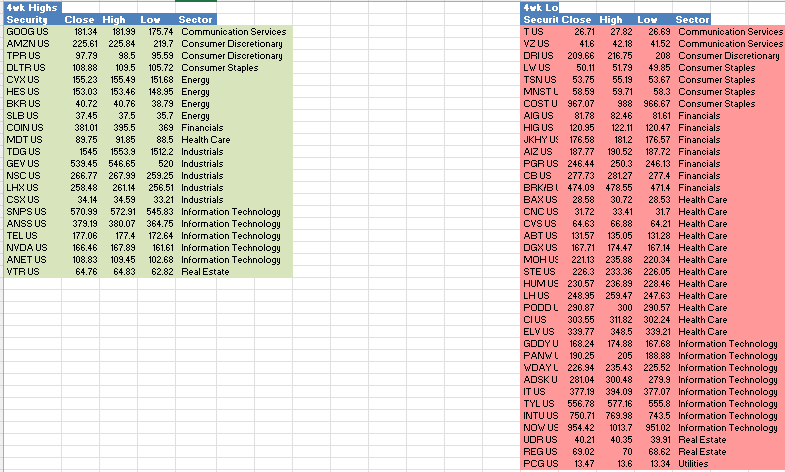
Task: Click the ELV US ticker
Action: click(540, 332)
